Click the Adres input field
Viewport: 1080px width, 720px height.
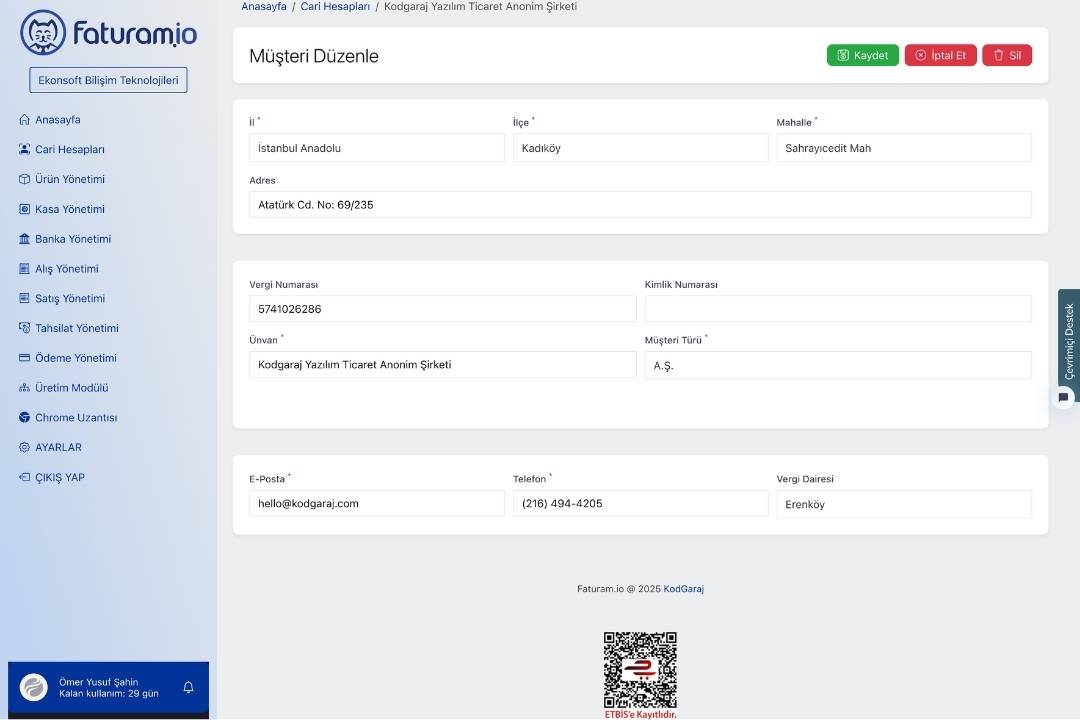641,205
